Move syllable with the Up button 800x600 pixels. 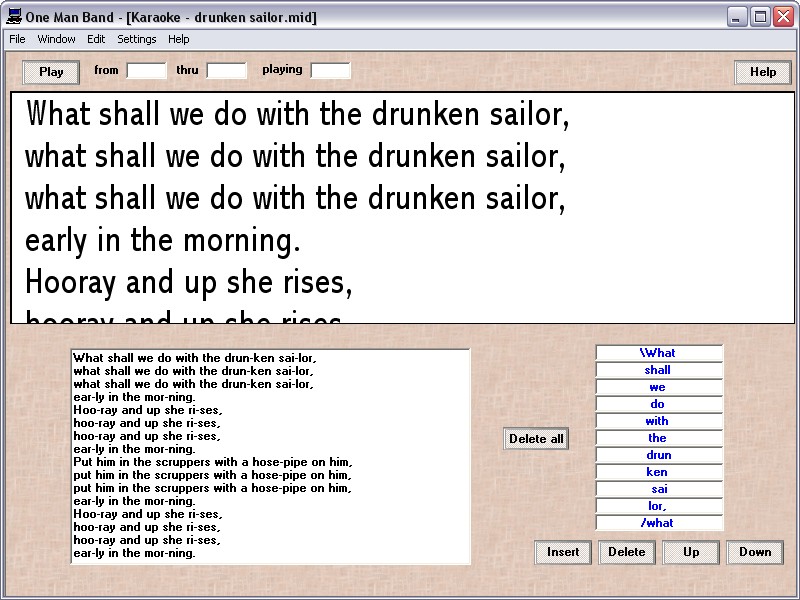(x=691, y=552)
